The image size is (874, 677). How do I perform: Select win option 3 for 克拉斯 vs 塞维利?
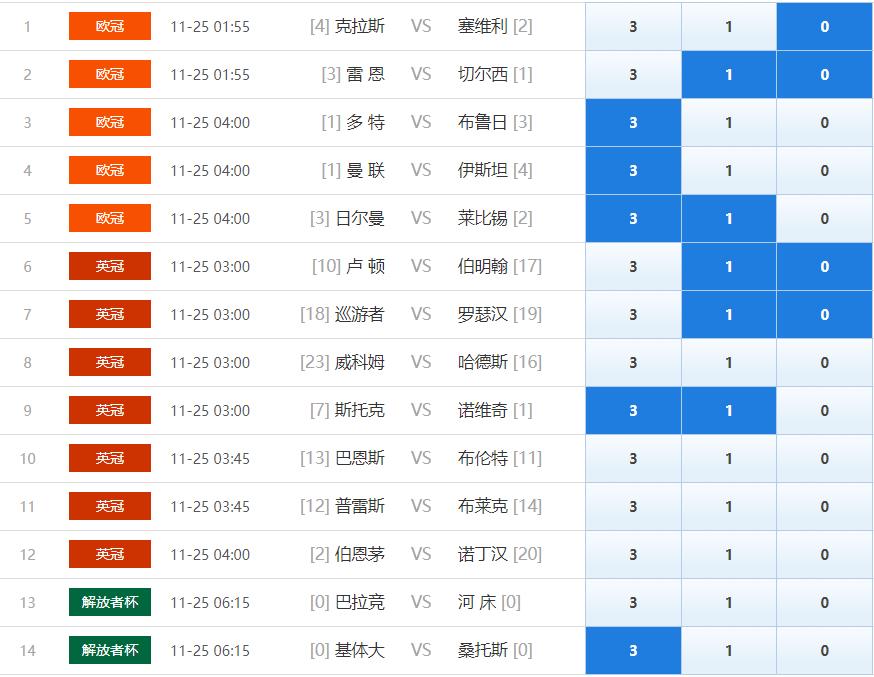tap(633, 27)
